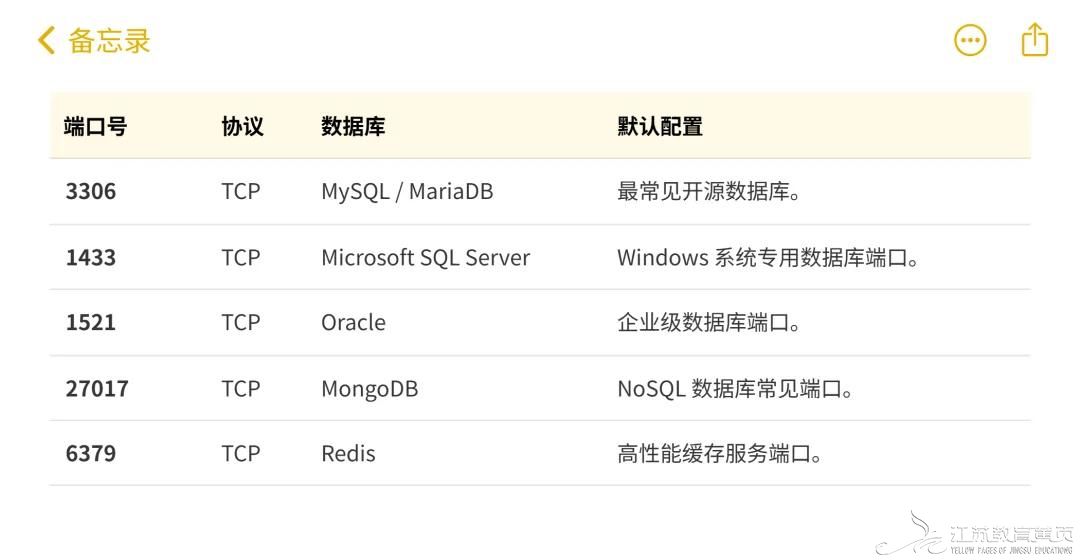Click port number 3306 cell
1080x560 pixels.
click(91, 191)
